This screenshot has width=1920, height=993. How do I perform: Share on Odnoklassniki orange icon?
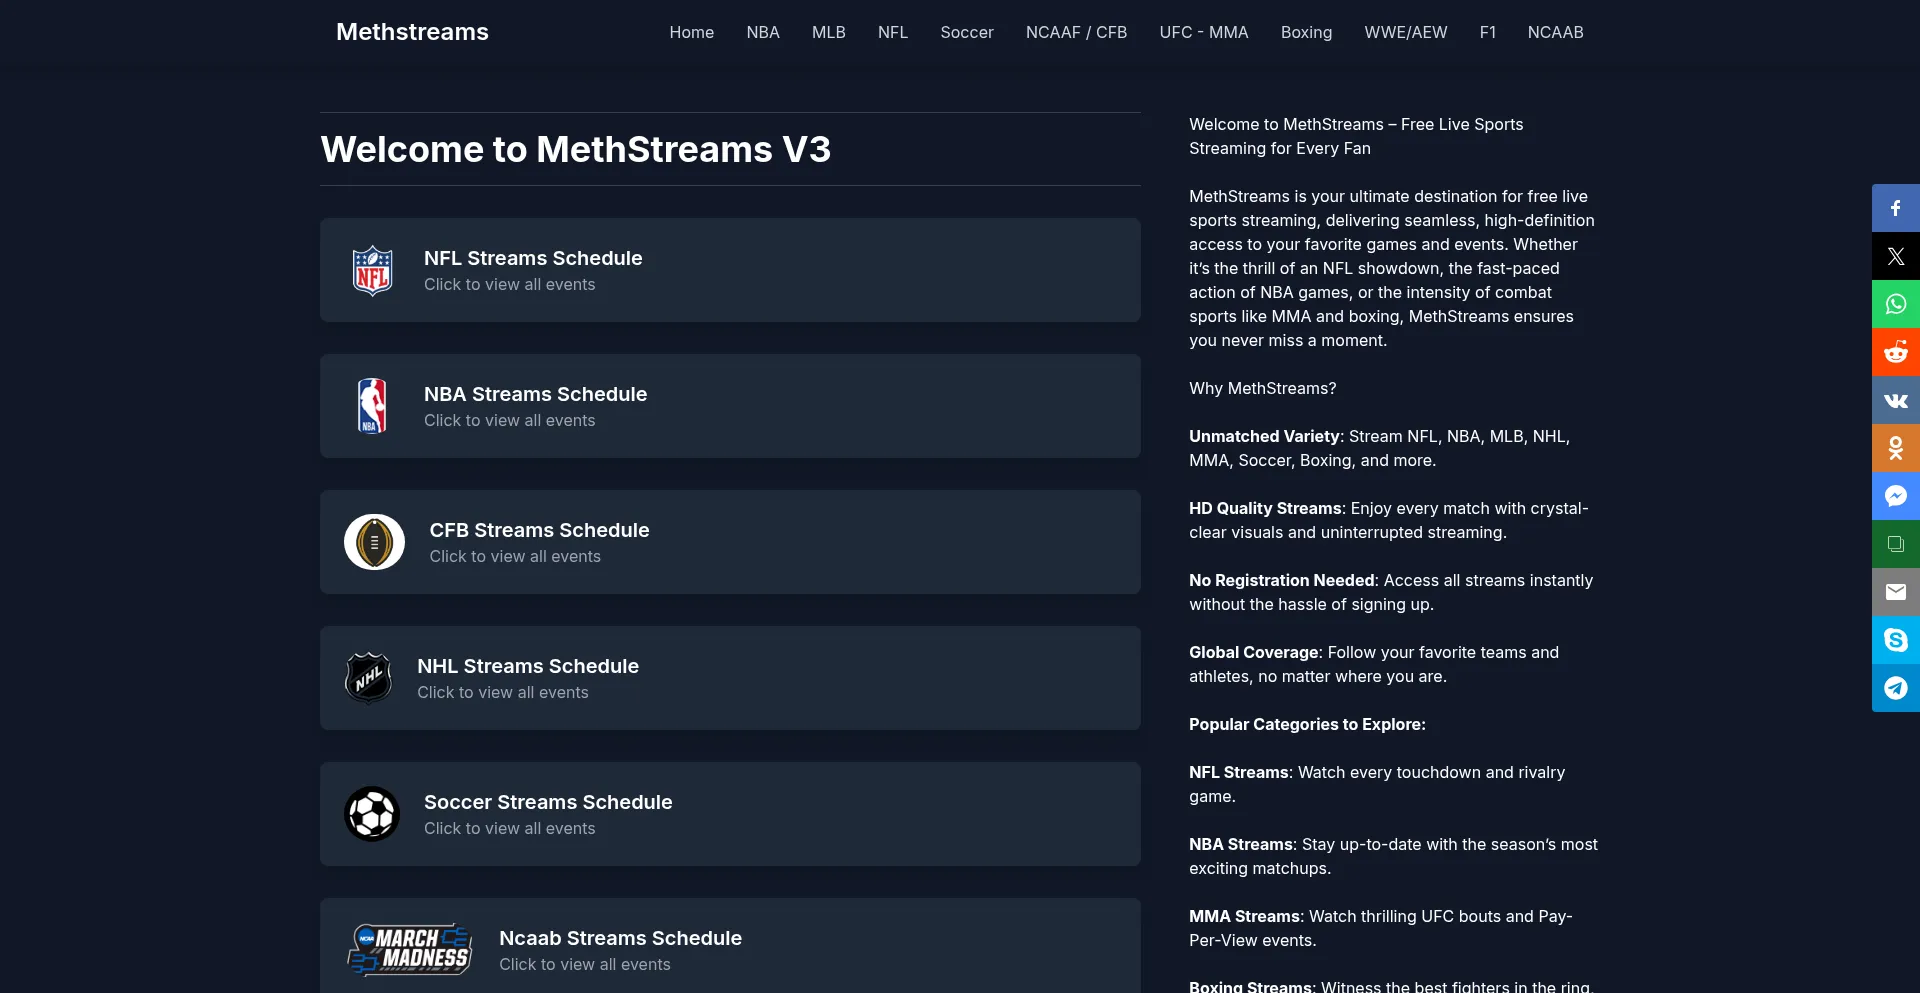coord(1896,448)
